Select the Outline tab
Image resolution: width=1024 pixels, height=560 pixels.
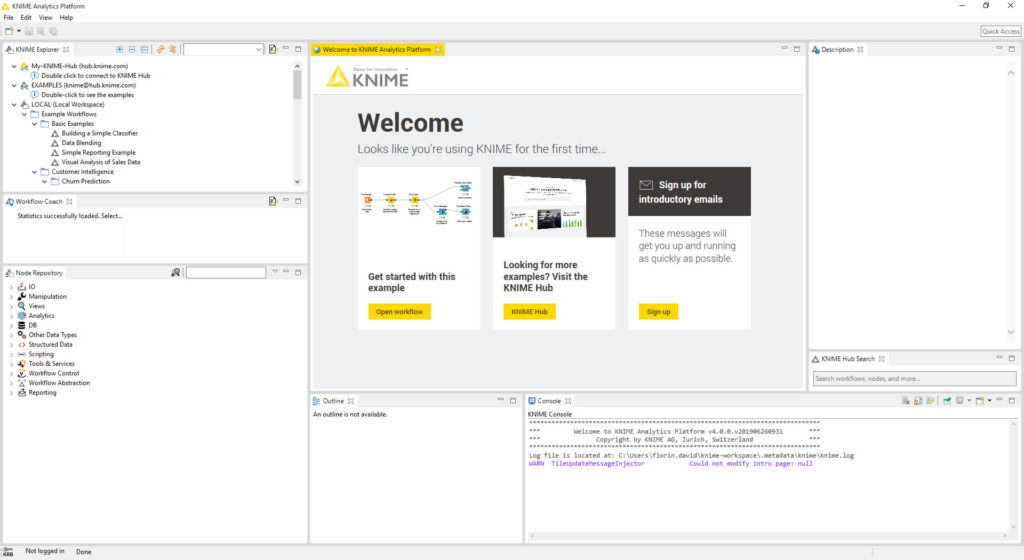[333, 401]
